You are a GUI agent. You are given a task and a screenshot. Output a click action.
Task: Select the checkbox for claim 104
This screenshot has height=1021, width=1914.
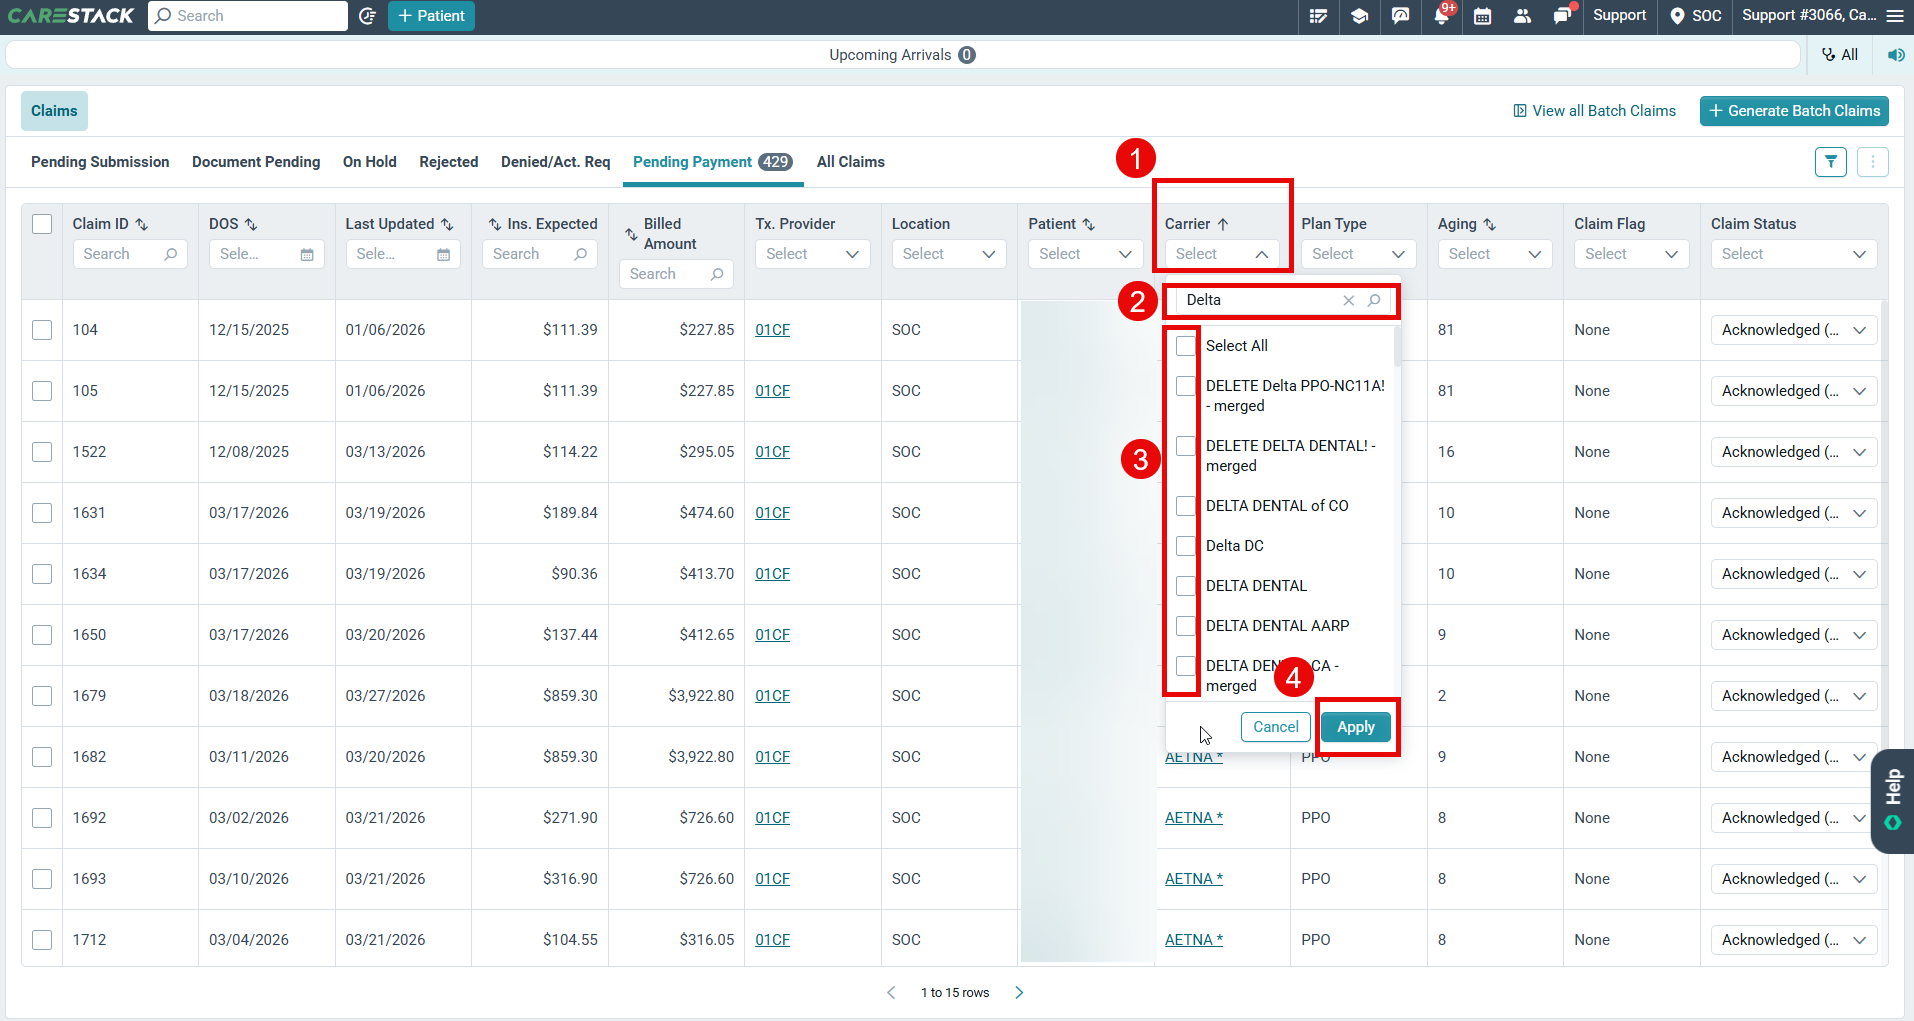(42, 330)
